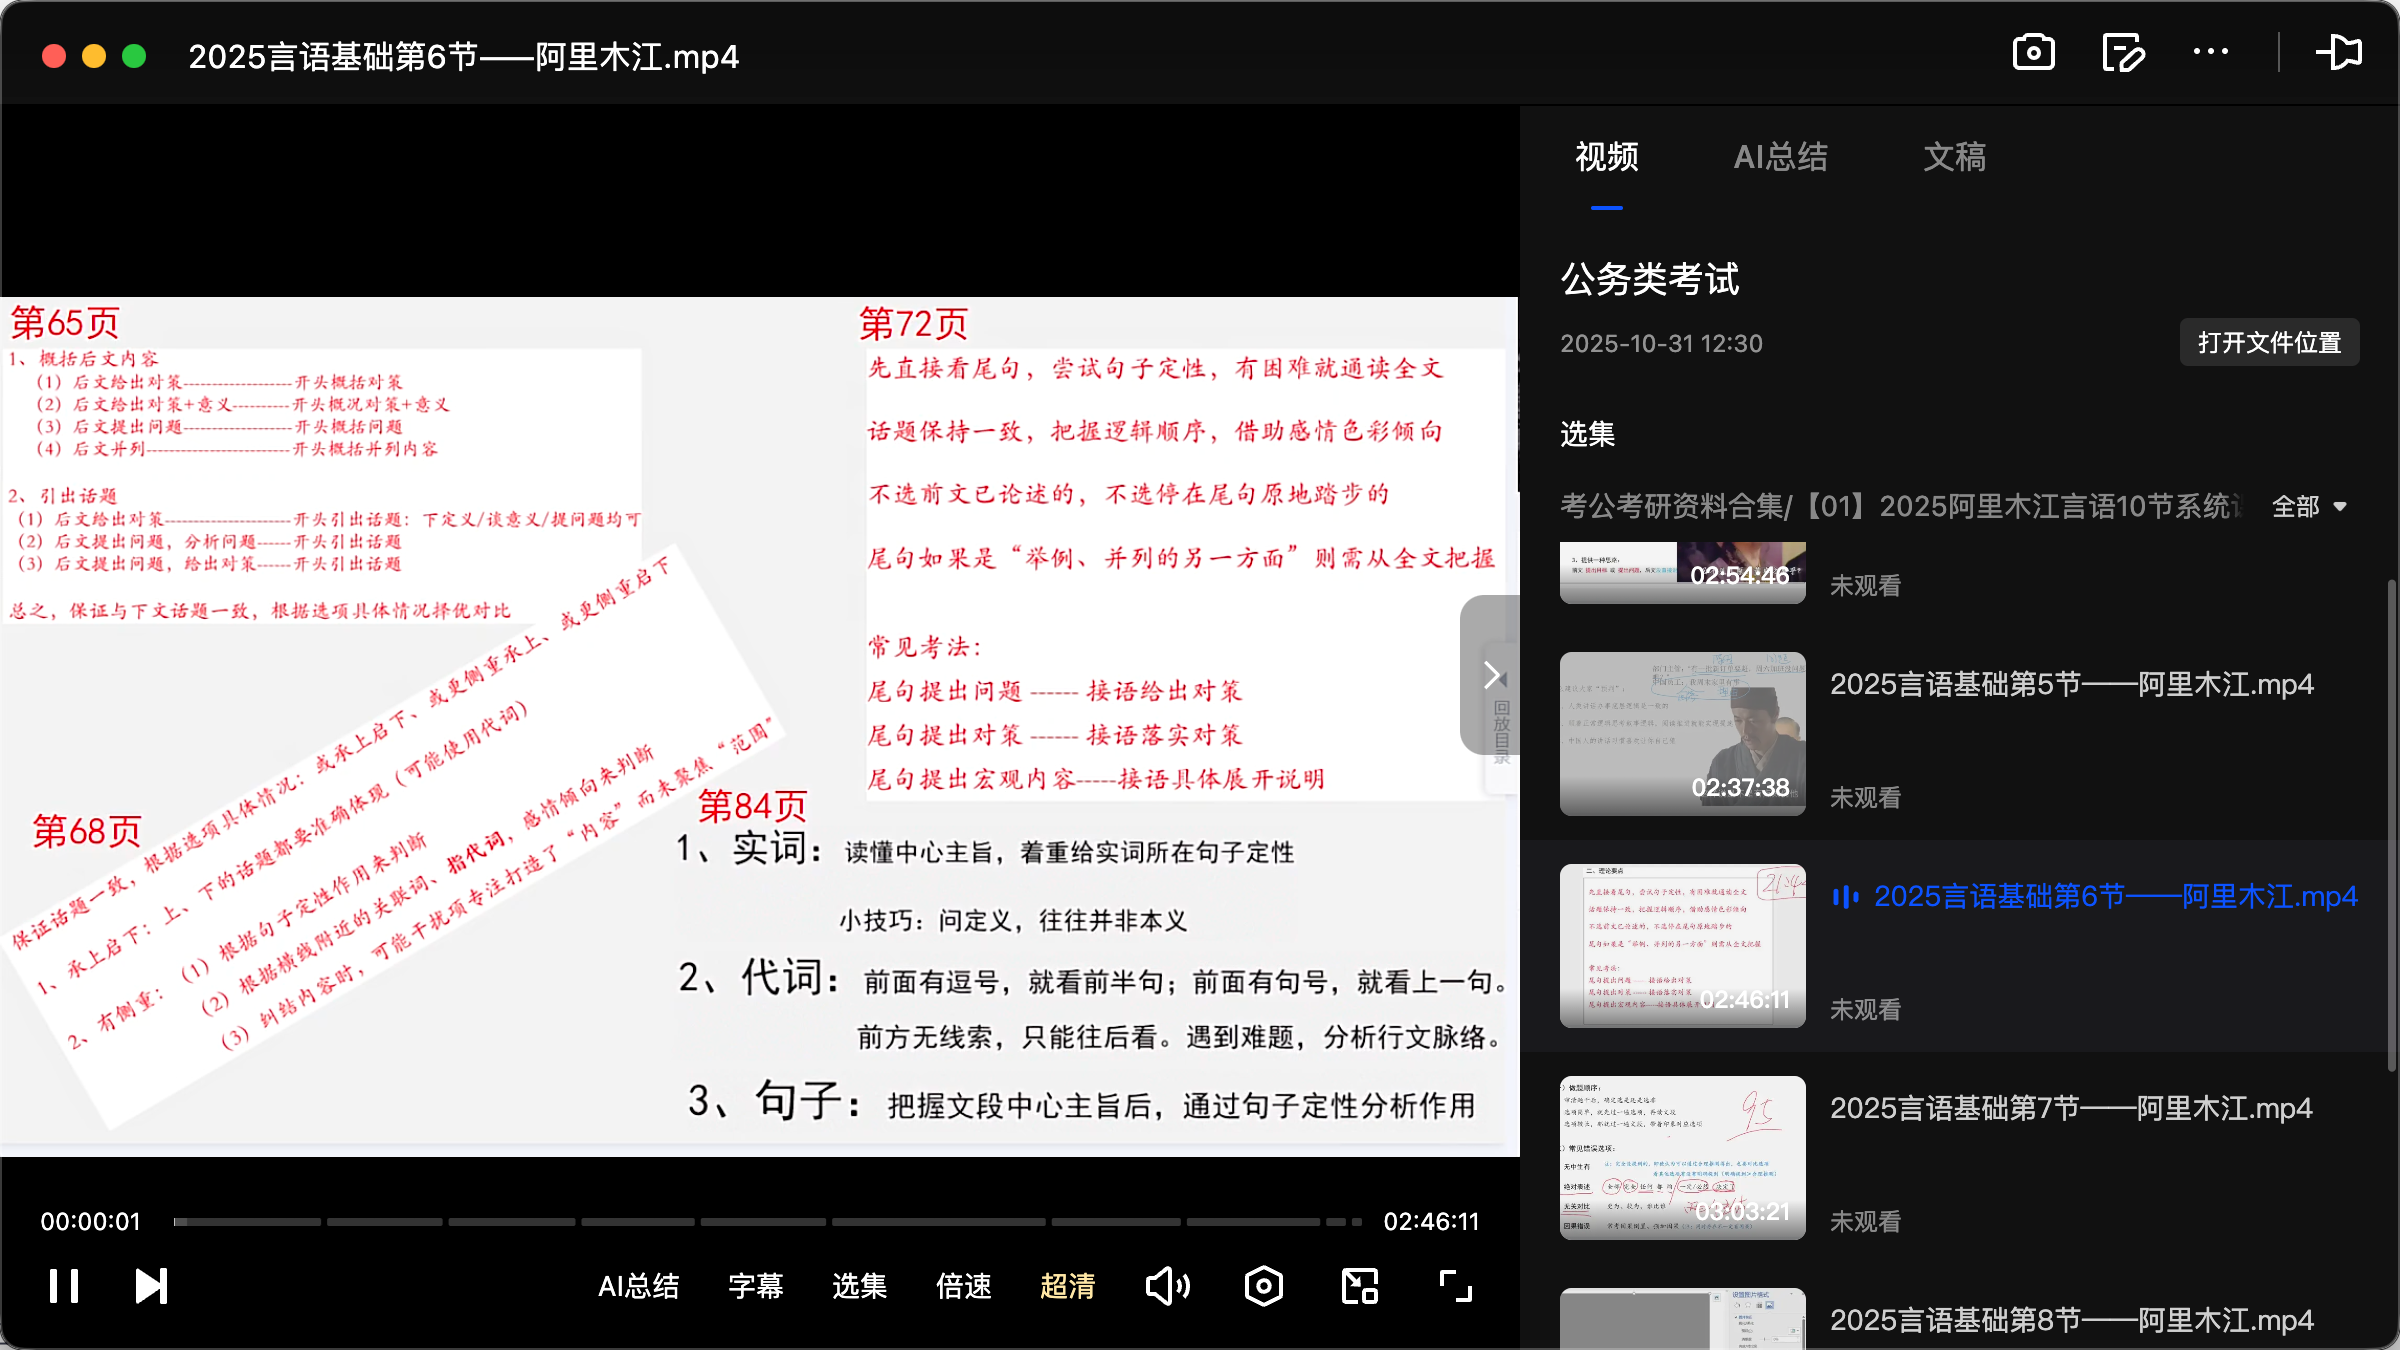The height and width of the screenshot is (1350, 2400).
Task: Enter fullscreen mode icon
Action: (1453, 1285)
